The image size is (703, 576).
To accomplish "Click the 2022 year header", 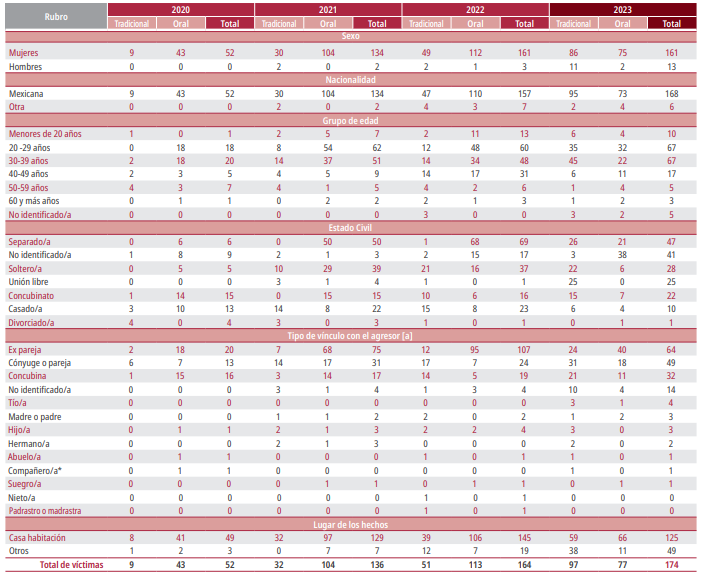I will 475,9.
